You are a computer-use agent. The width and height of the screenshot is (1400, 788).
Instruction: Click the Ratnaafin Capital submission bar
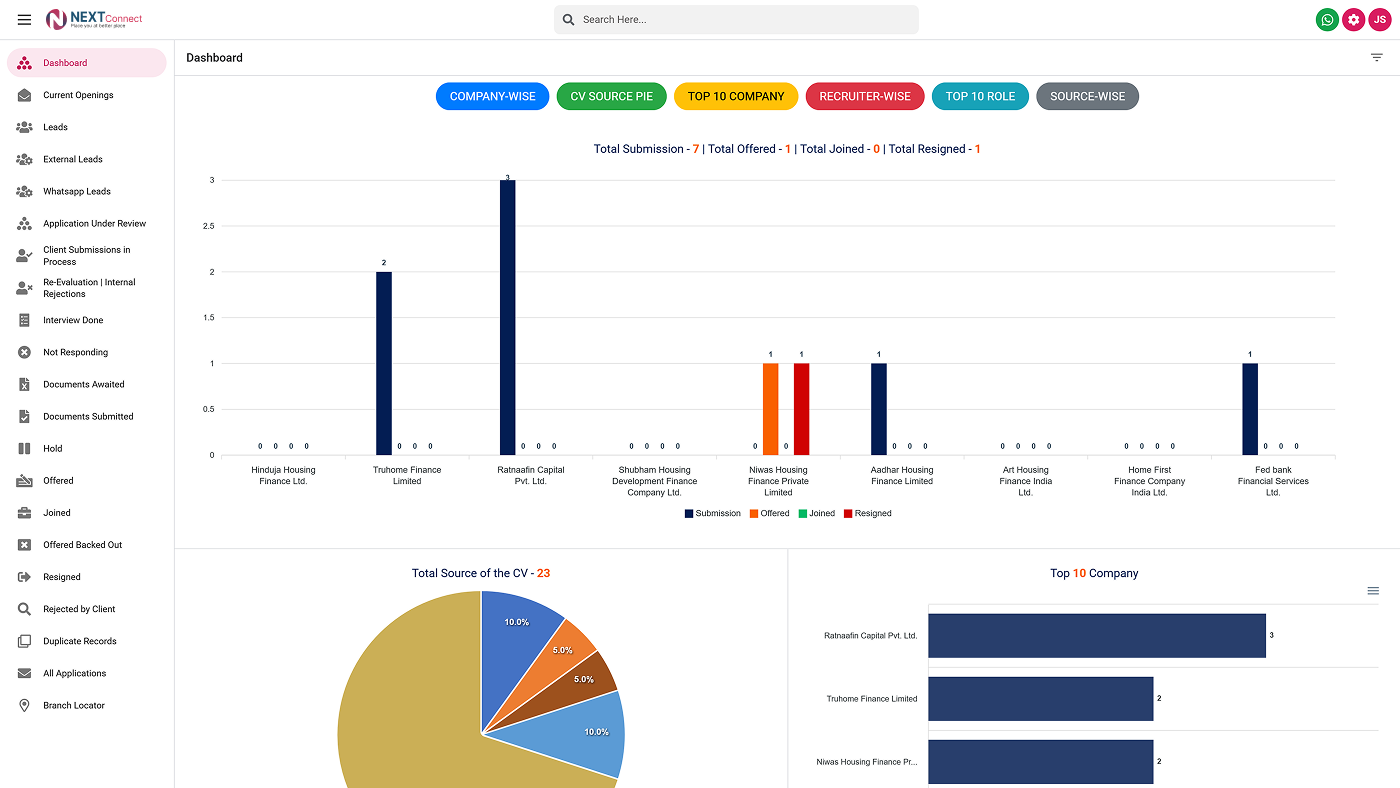click(508, 318)
